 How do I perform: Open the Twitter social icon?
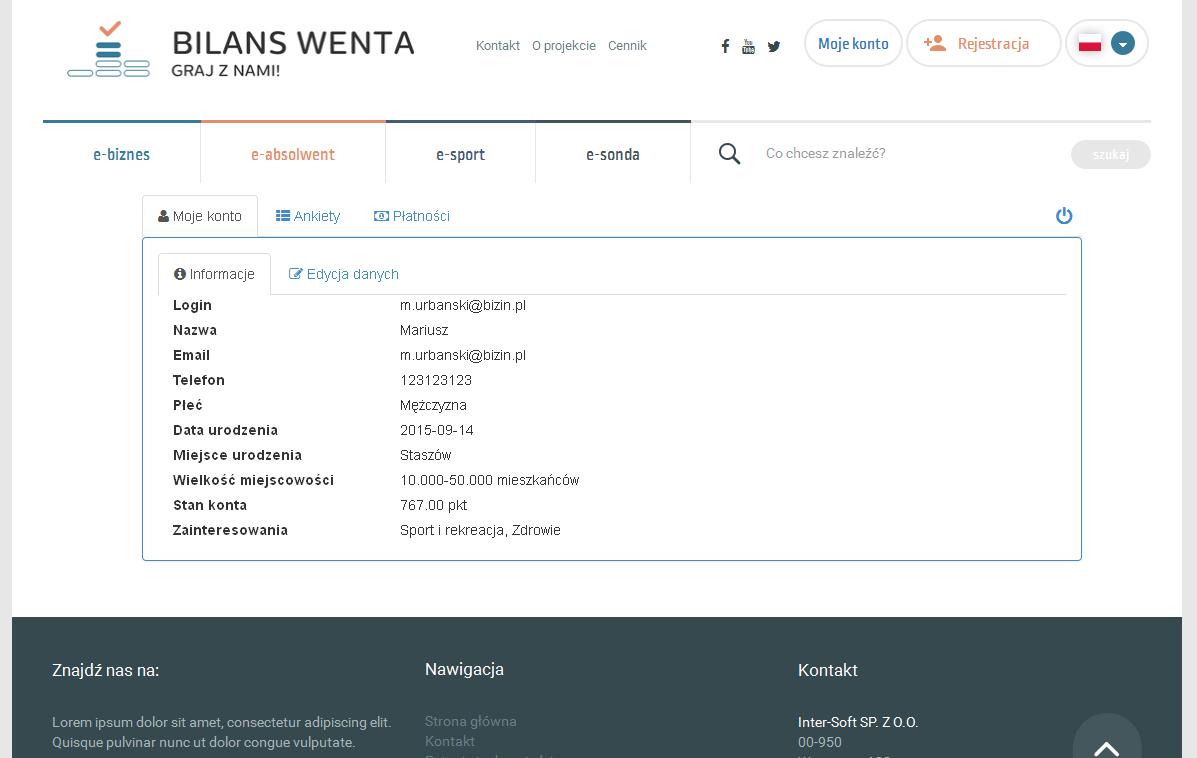click(773, 46)
